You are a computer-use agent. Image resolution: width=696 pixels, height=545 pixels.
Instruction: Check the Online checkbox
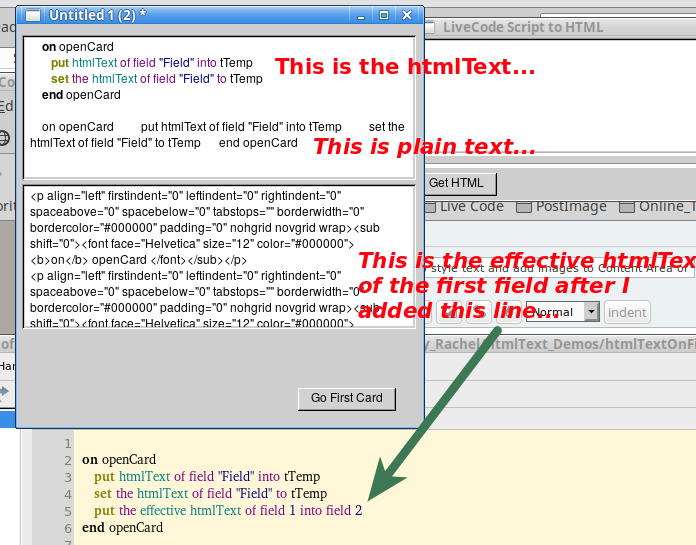point(626,207)
